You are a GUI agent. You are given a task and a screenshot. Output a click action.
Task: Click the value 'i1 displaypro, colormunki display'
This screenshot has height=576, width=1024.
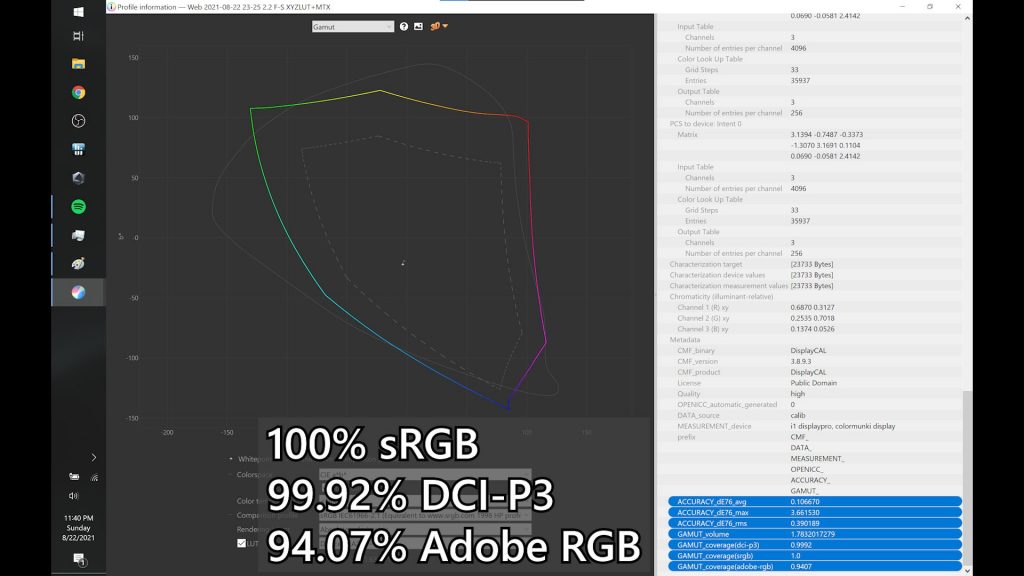(x=842, y=426)
